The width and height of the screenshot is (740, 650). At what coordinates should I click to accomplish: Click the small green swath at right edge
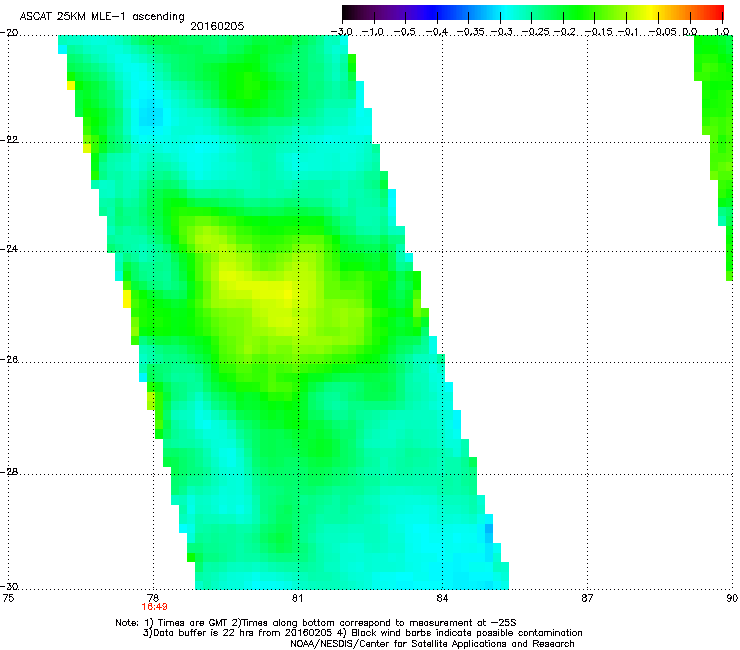pyautogui.click(x=715, y=158)
